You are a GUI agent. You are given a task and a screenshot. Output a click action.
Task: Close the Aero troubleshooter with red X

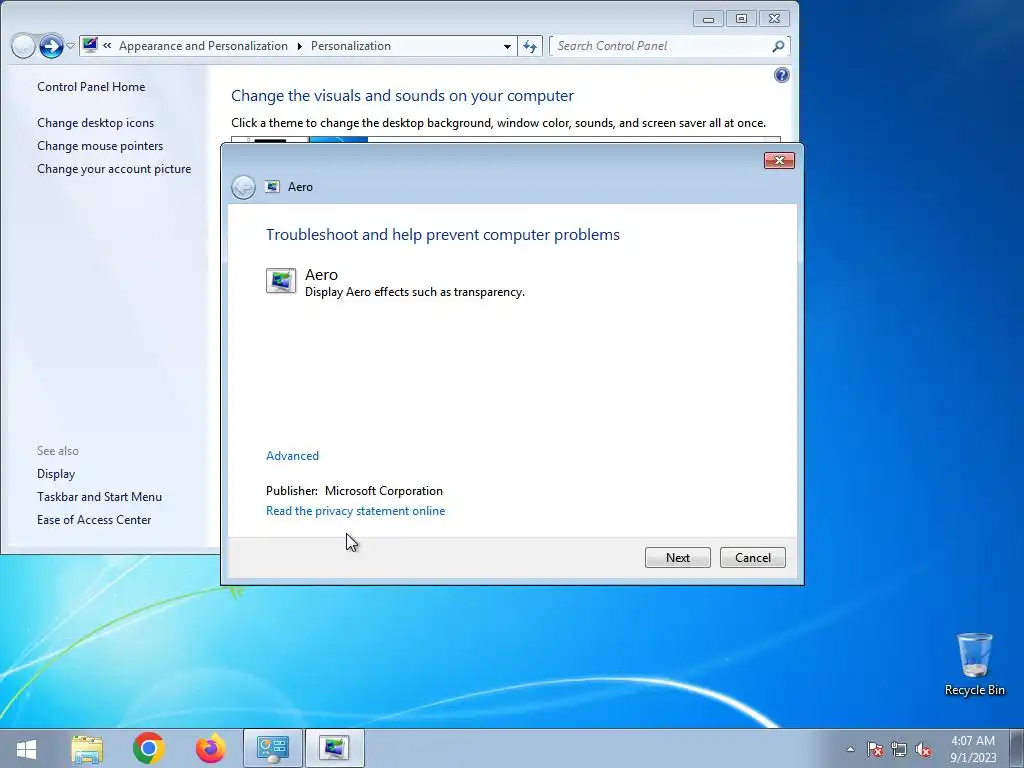click(779, 161)
